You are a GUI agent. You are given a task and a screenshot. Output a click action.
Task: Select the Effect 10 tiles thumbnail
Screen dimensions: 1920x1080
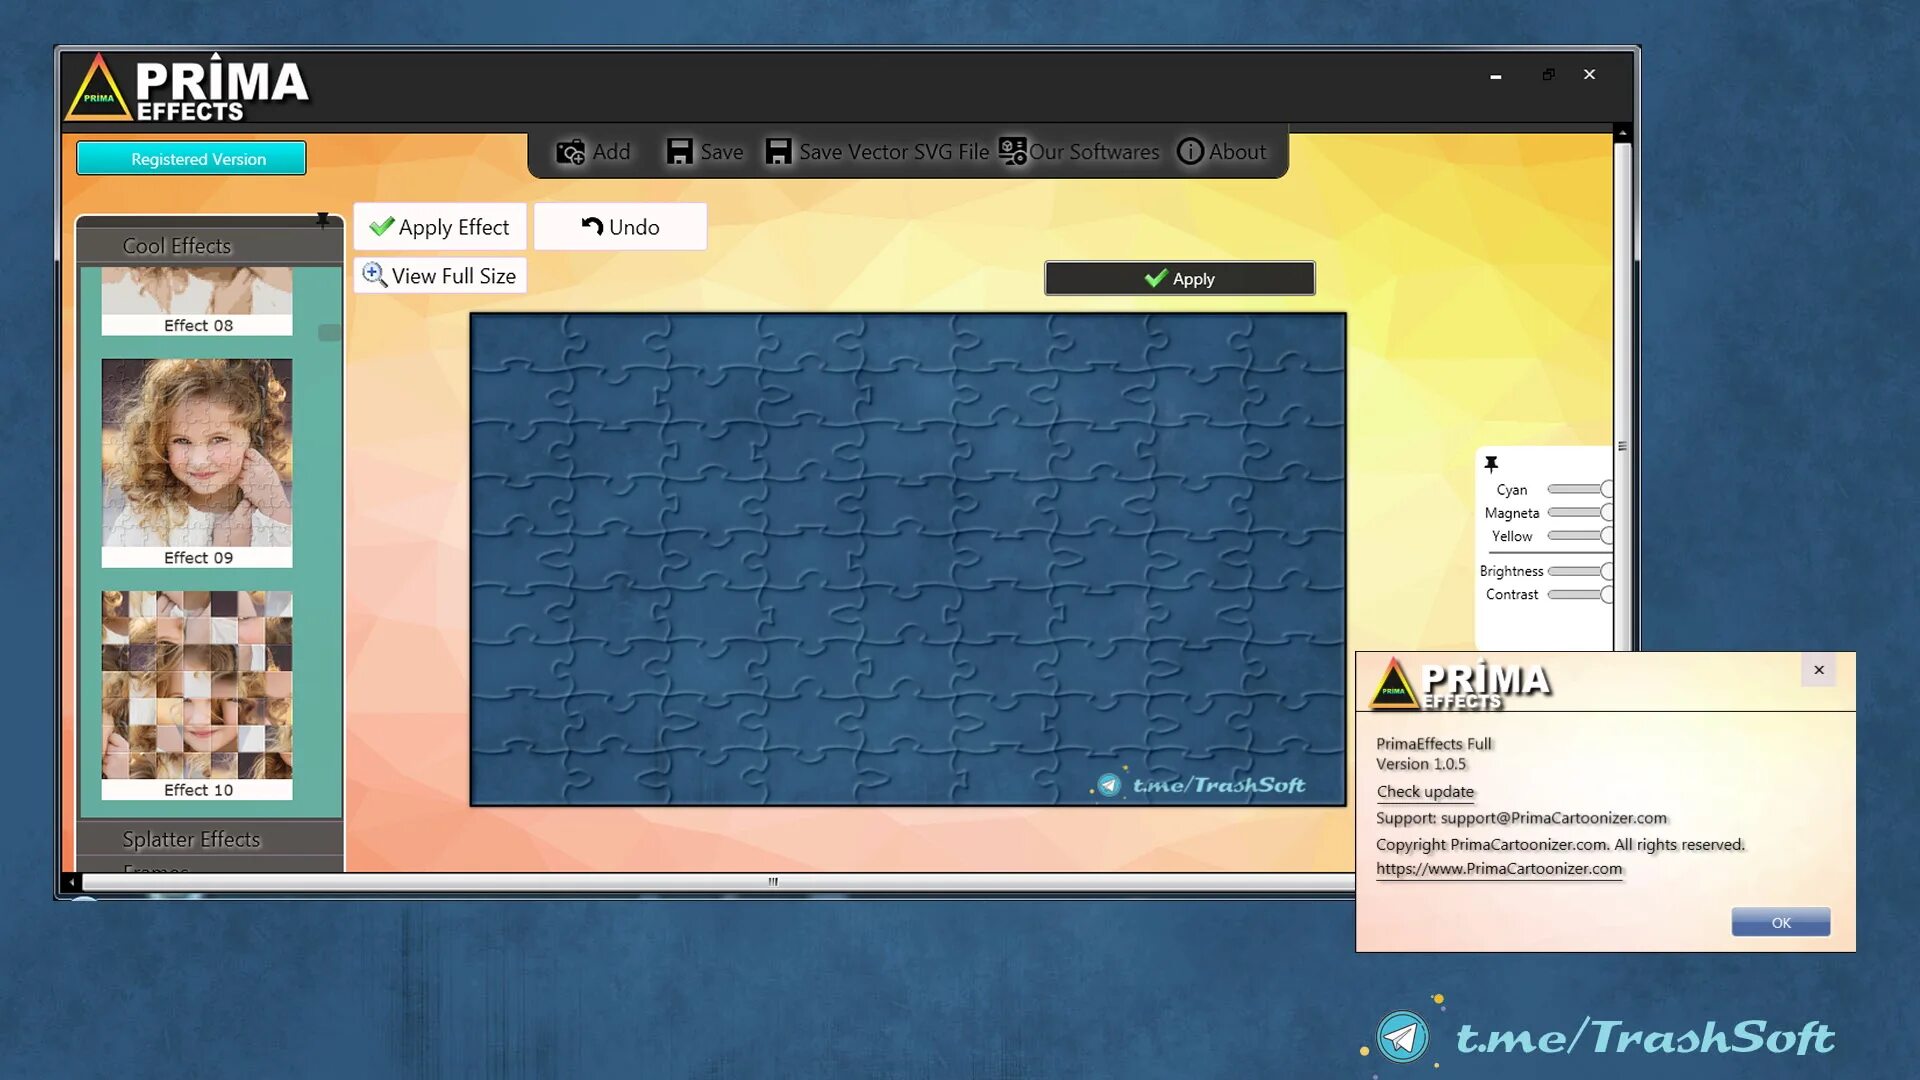coord(197,695)
